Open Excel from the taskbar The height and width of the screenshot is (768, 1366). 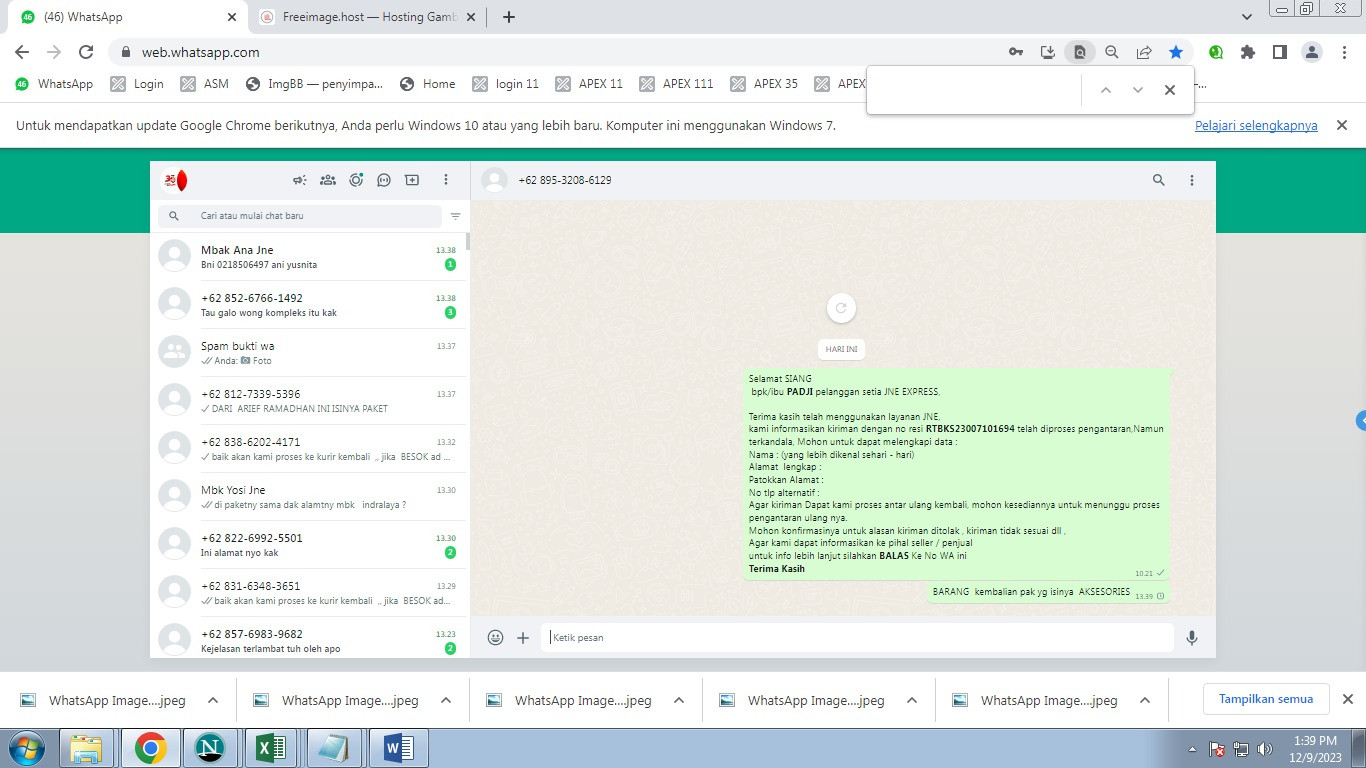(x=271, y=748)
